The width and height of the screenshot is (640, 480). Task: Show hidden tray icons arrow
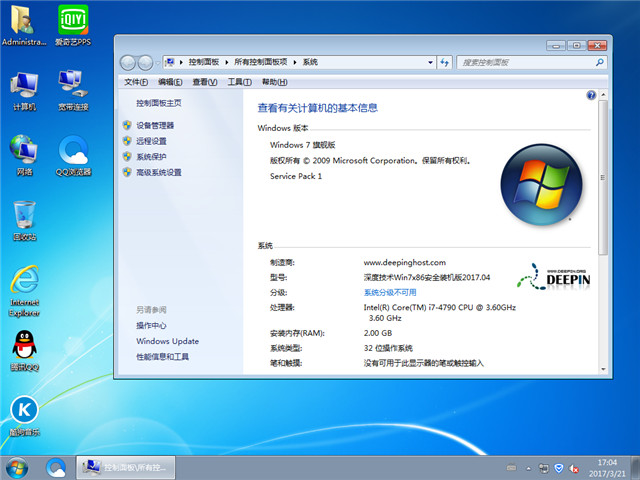529,468
